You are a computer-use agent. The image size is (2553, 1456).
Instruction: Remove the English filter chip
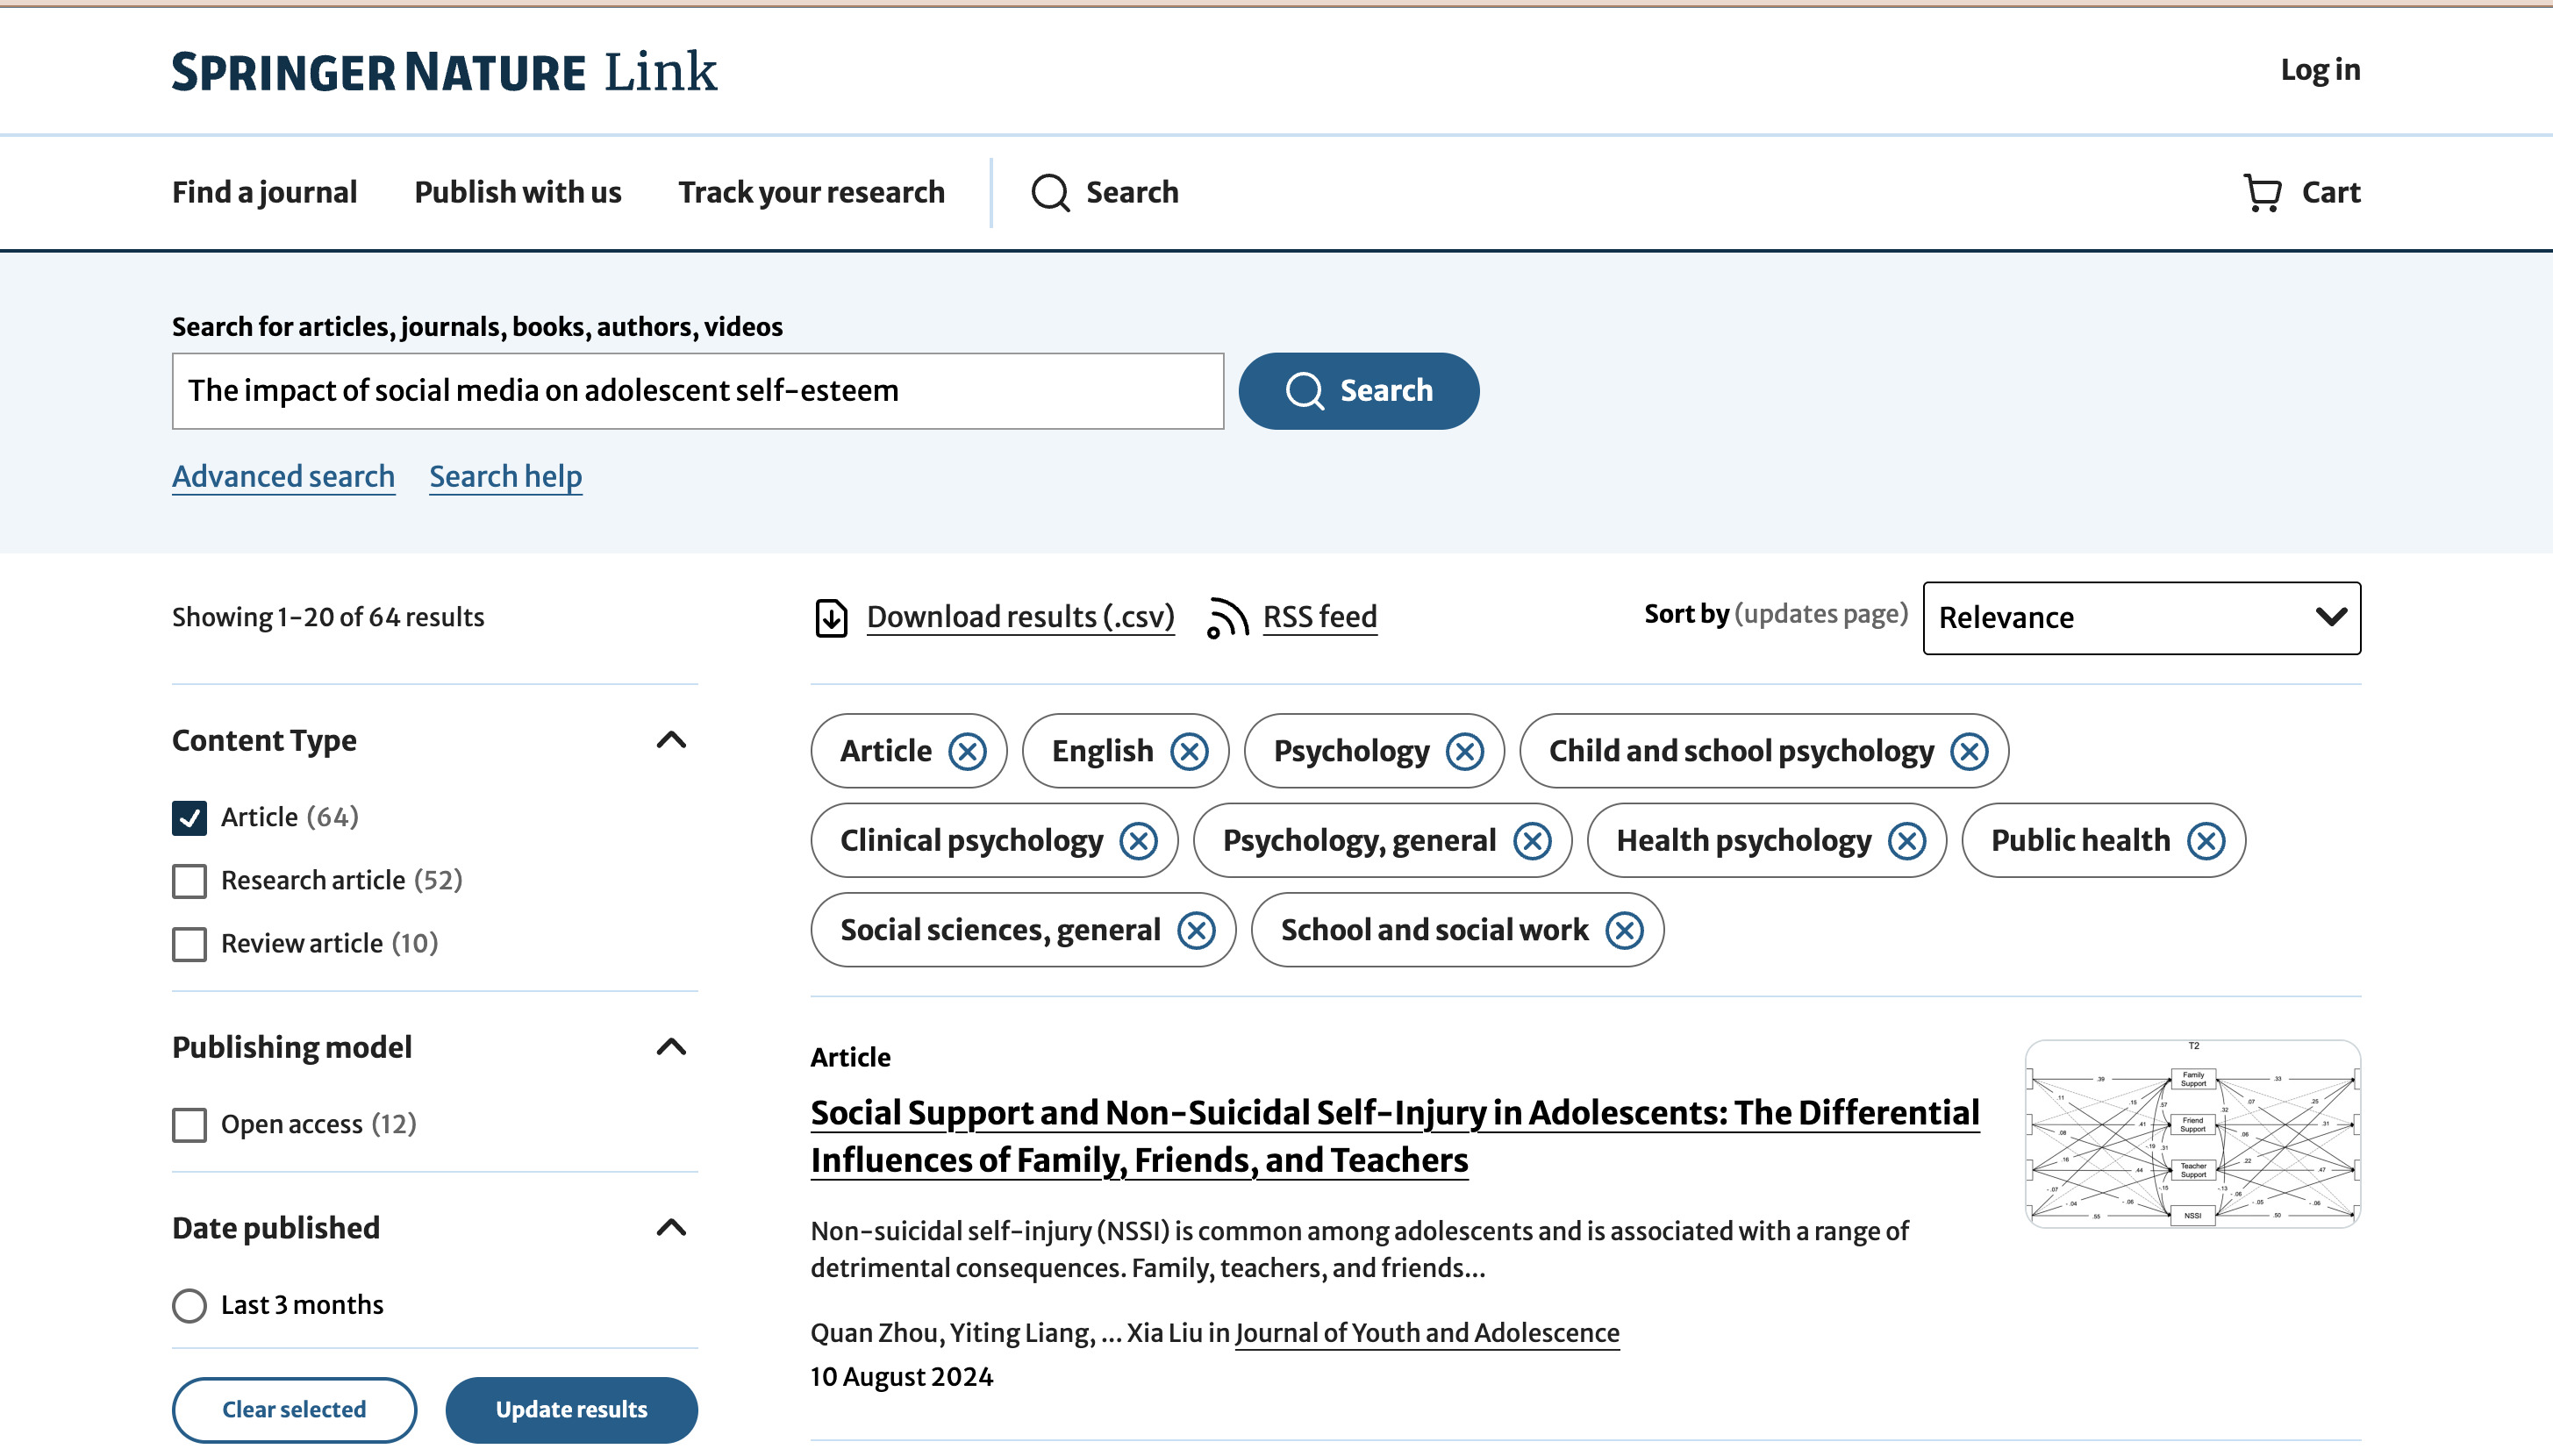pos(1189,751)
